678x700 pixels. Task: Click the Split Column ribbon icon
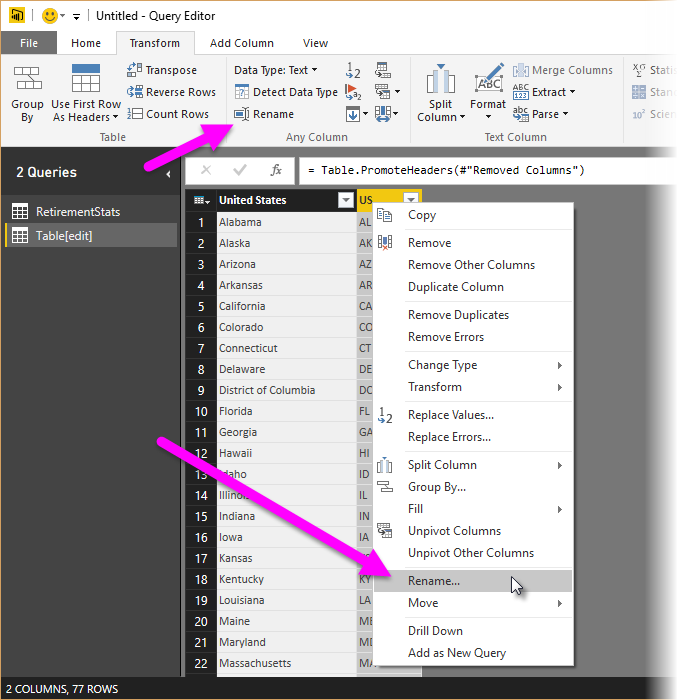[440, 82]
